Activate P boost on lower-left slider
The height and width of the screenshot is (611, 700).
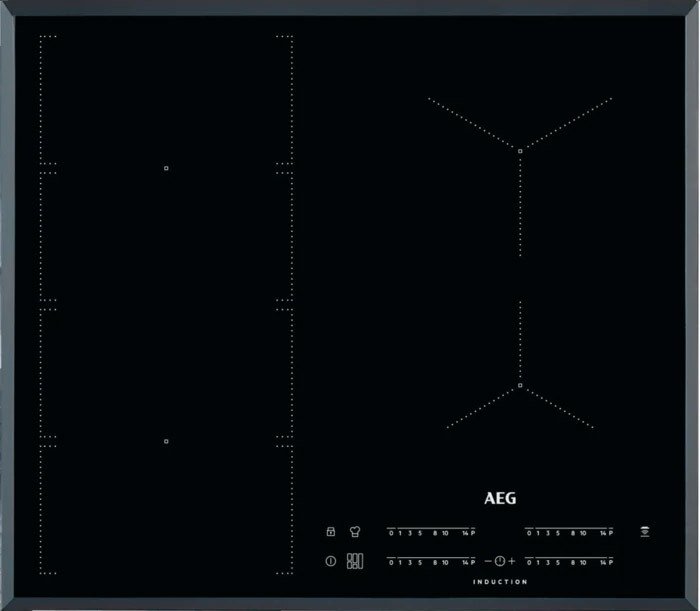click(x=473, y=563)
